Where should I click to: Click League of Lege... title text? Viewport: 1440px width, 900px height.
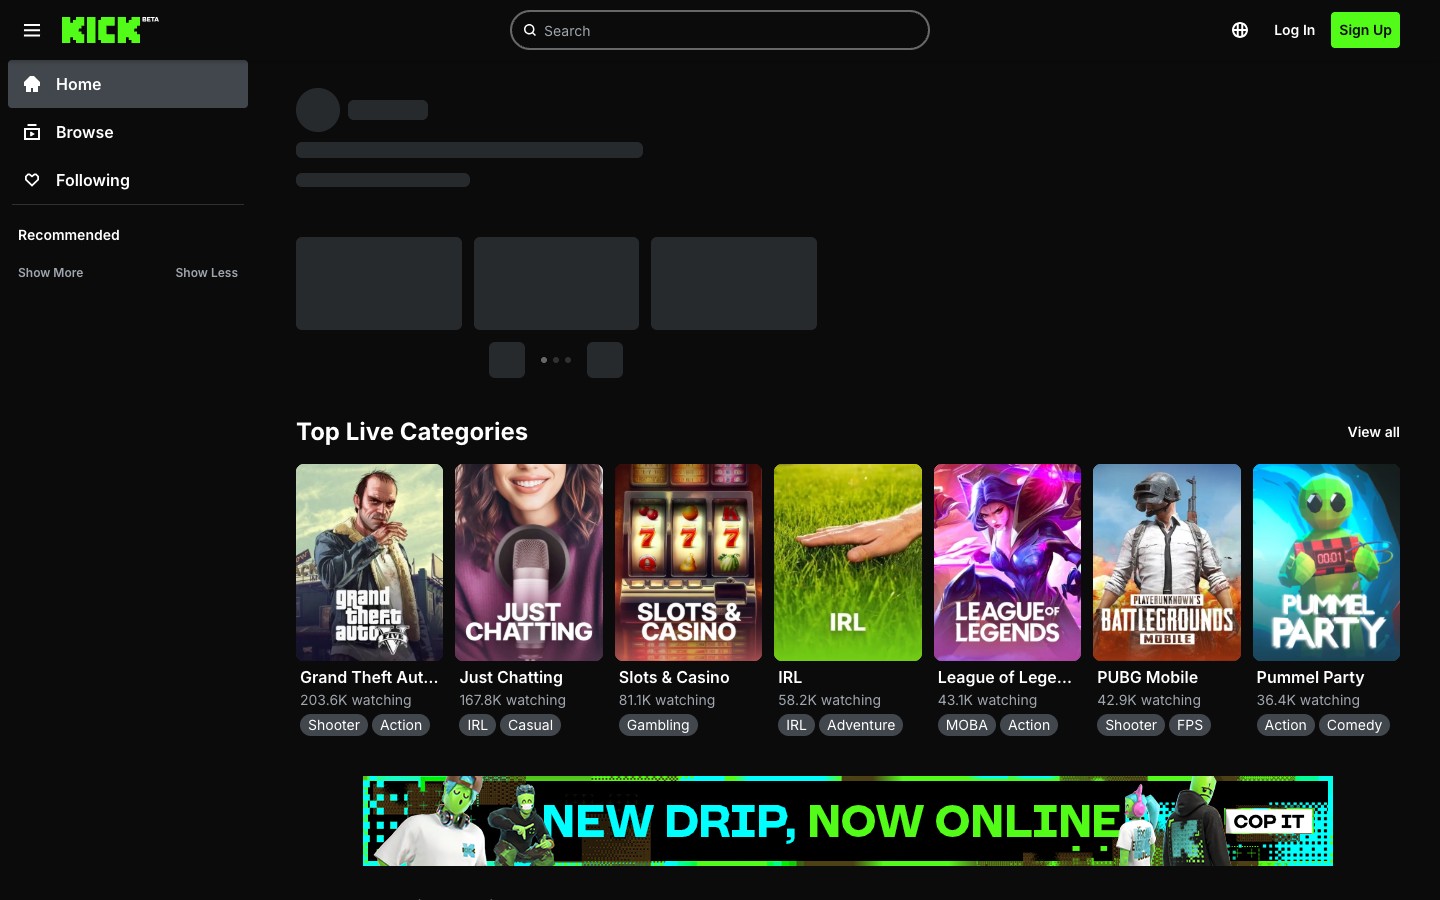tap(1004, 677)
